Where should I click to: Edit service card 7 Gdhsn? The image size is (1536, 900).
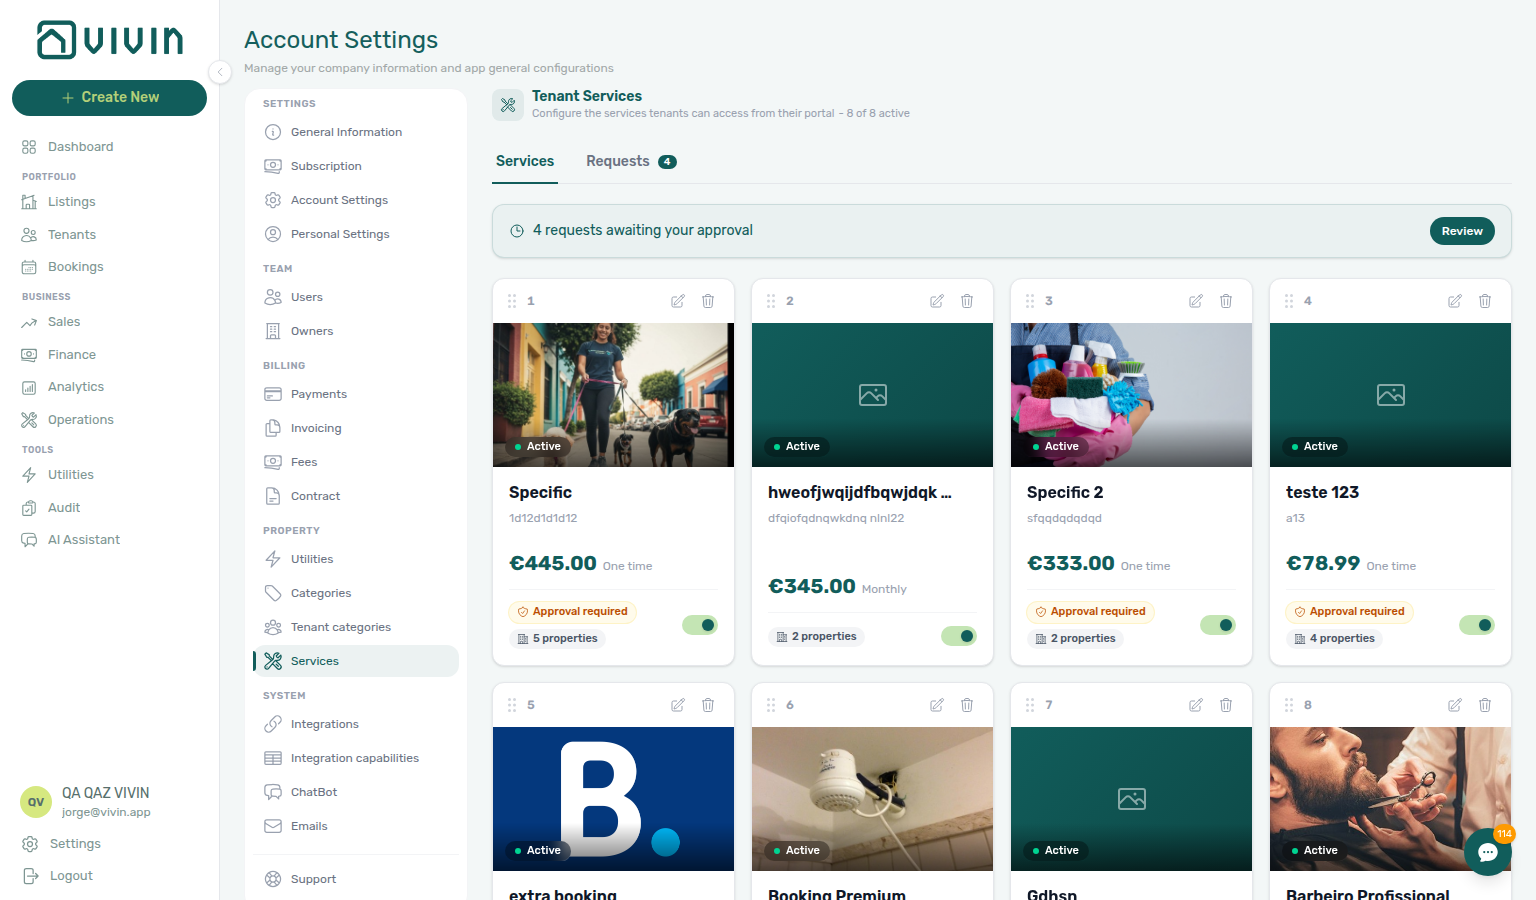tap(1196, 705)
